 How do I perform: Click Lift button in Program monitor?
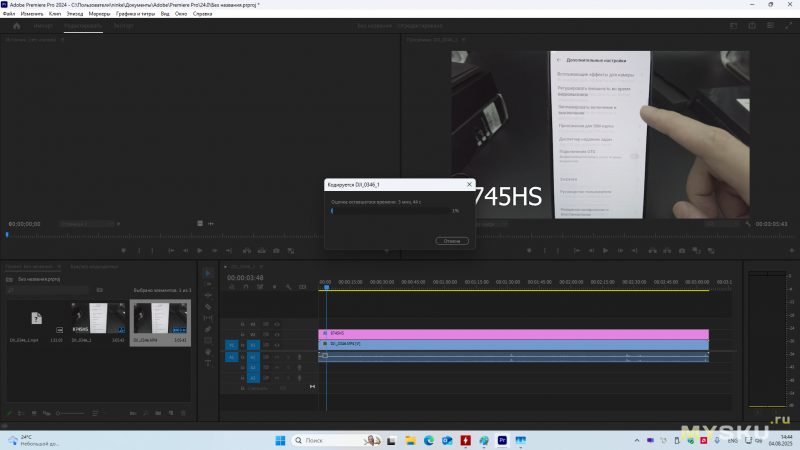653,251
